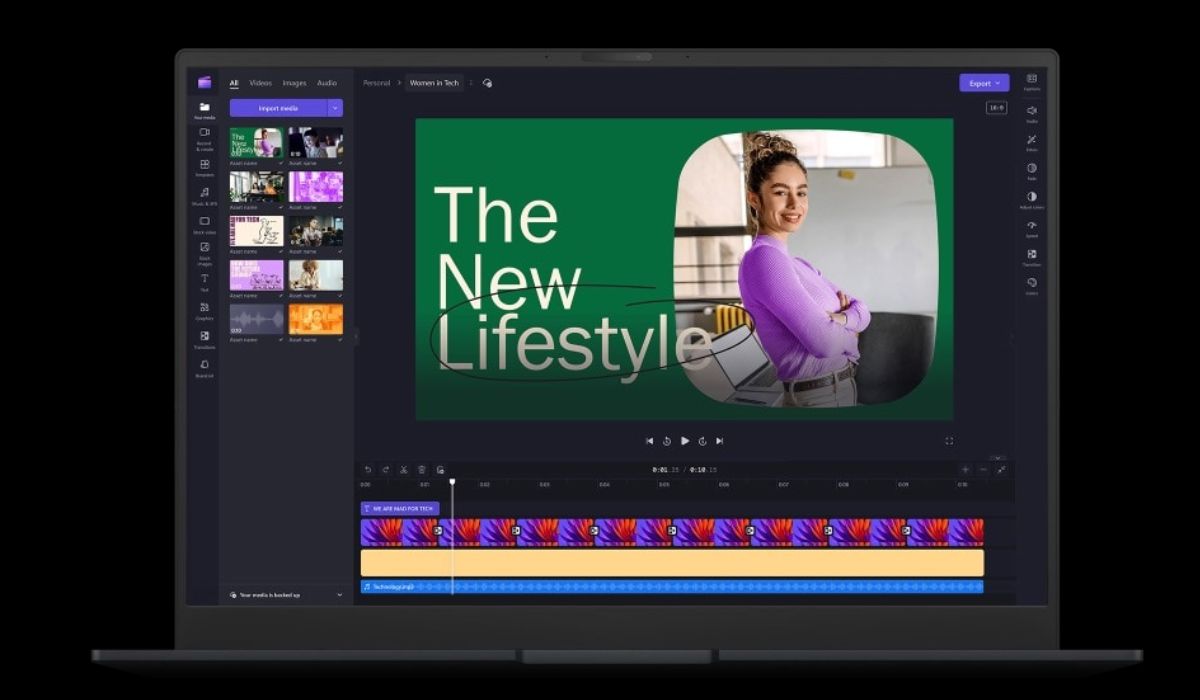
Task: Open the Templates sidebar section
Action: [204, 167]
